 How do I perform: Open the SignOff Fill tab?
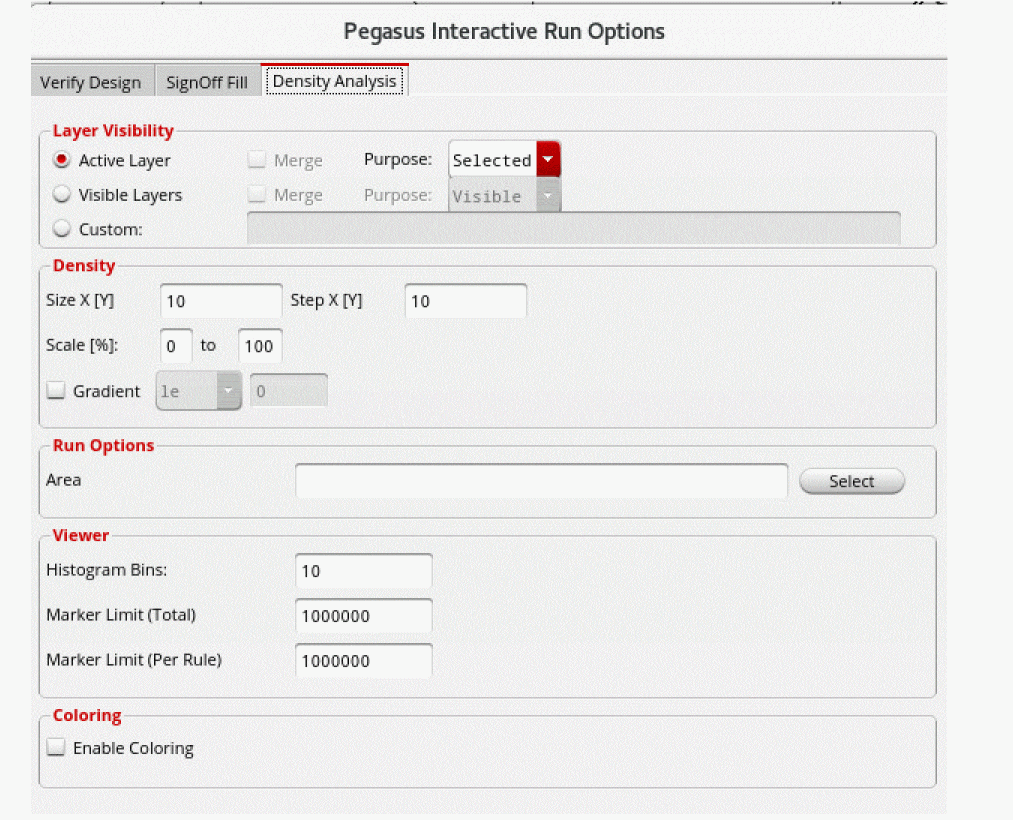point(207,82)
